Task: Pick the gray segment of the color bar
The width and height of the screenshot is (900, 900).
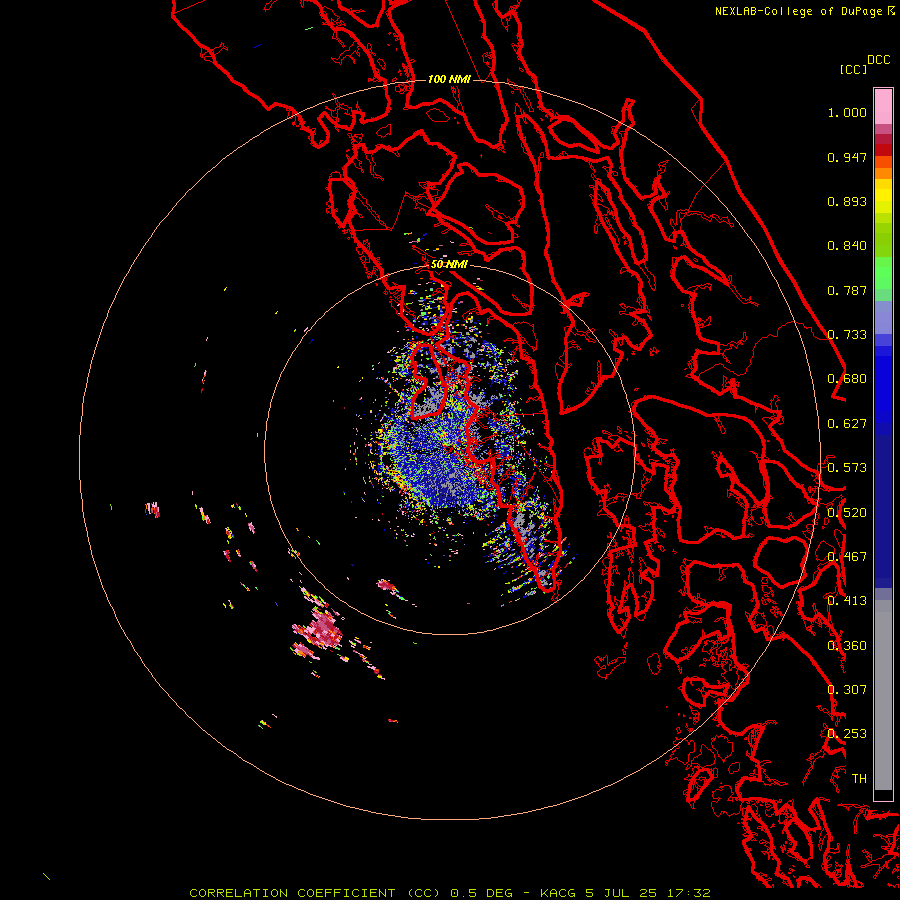Action: click(x=883, y=695)
